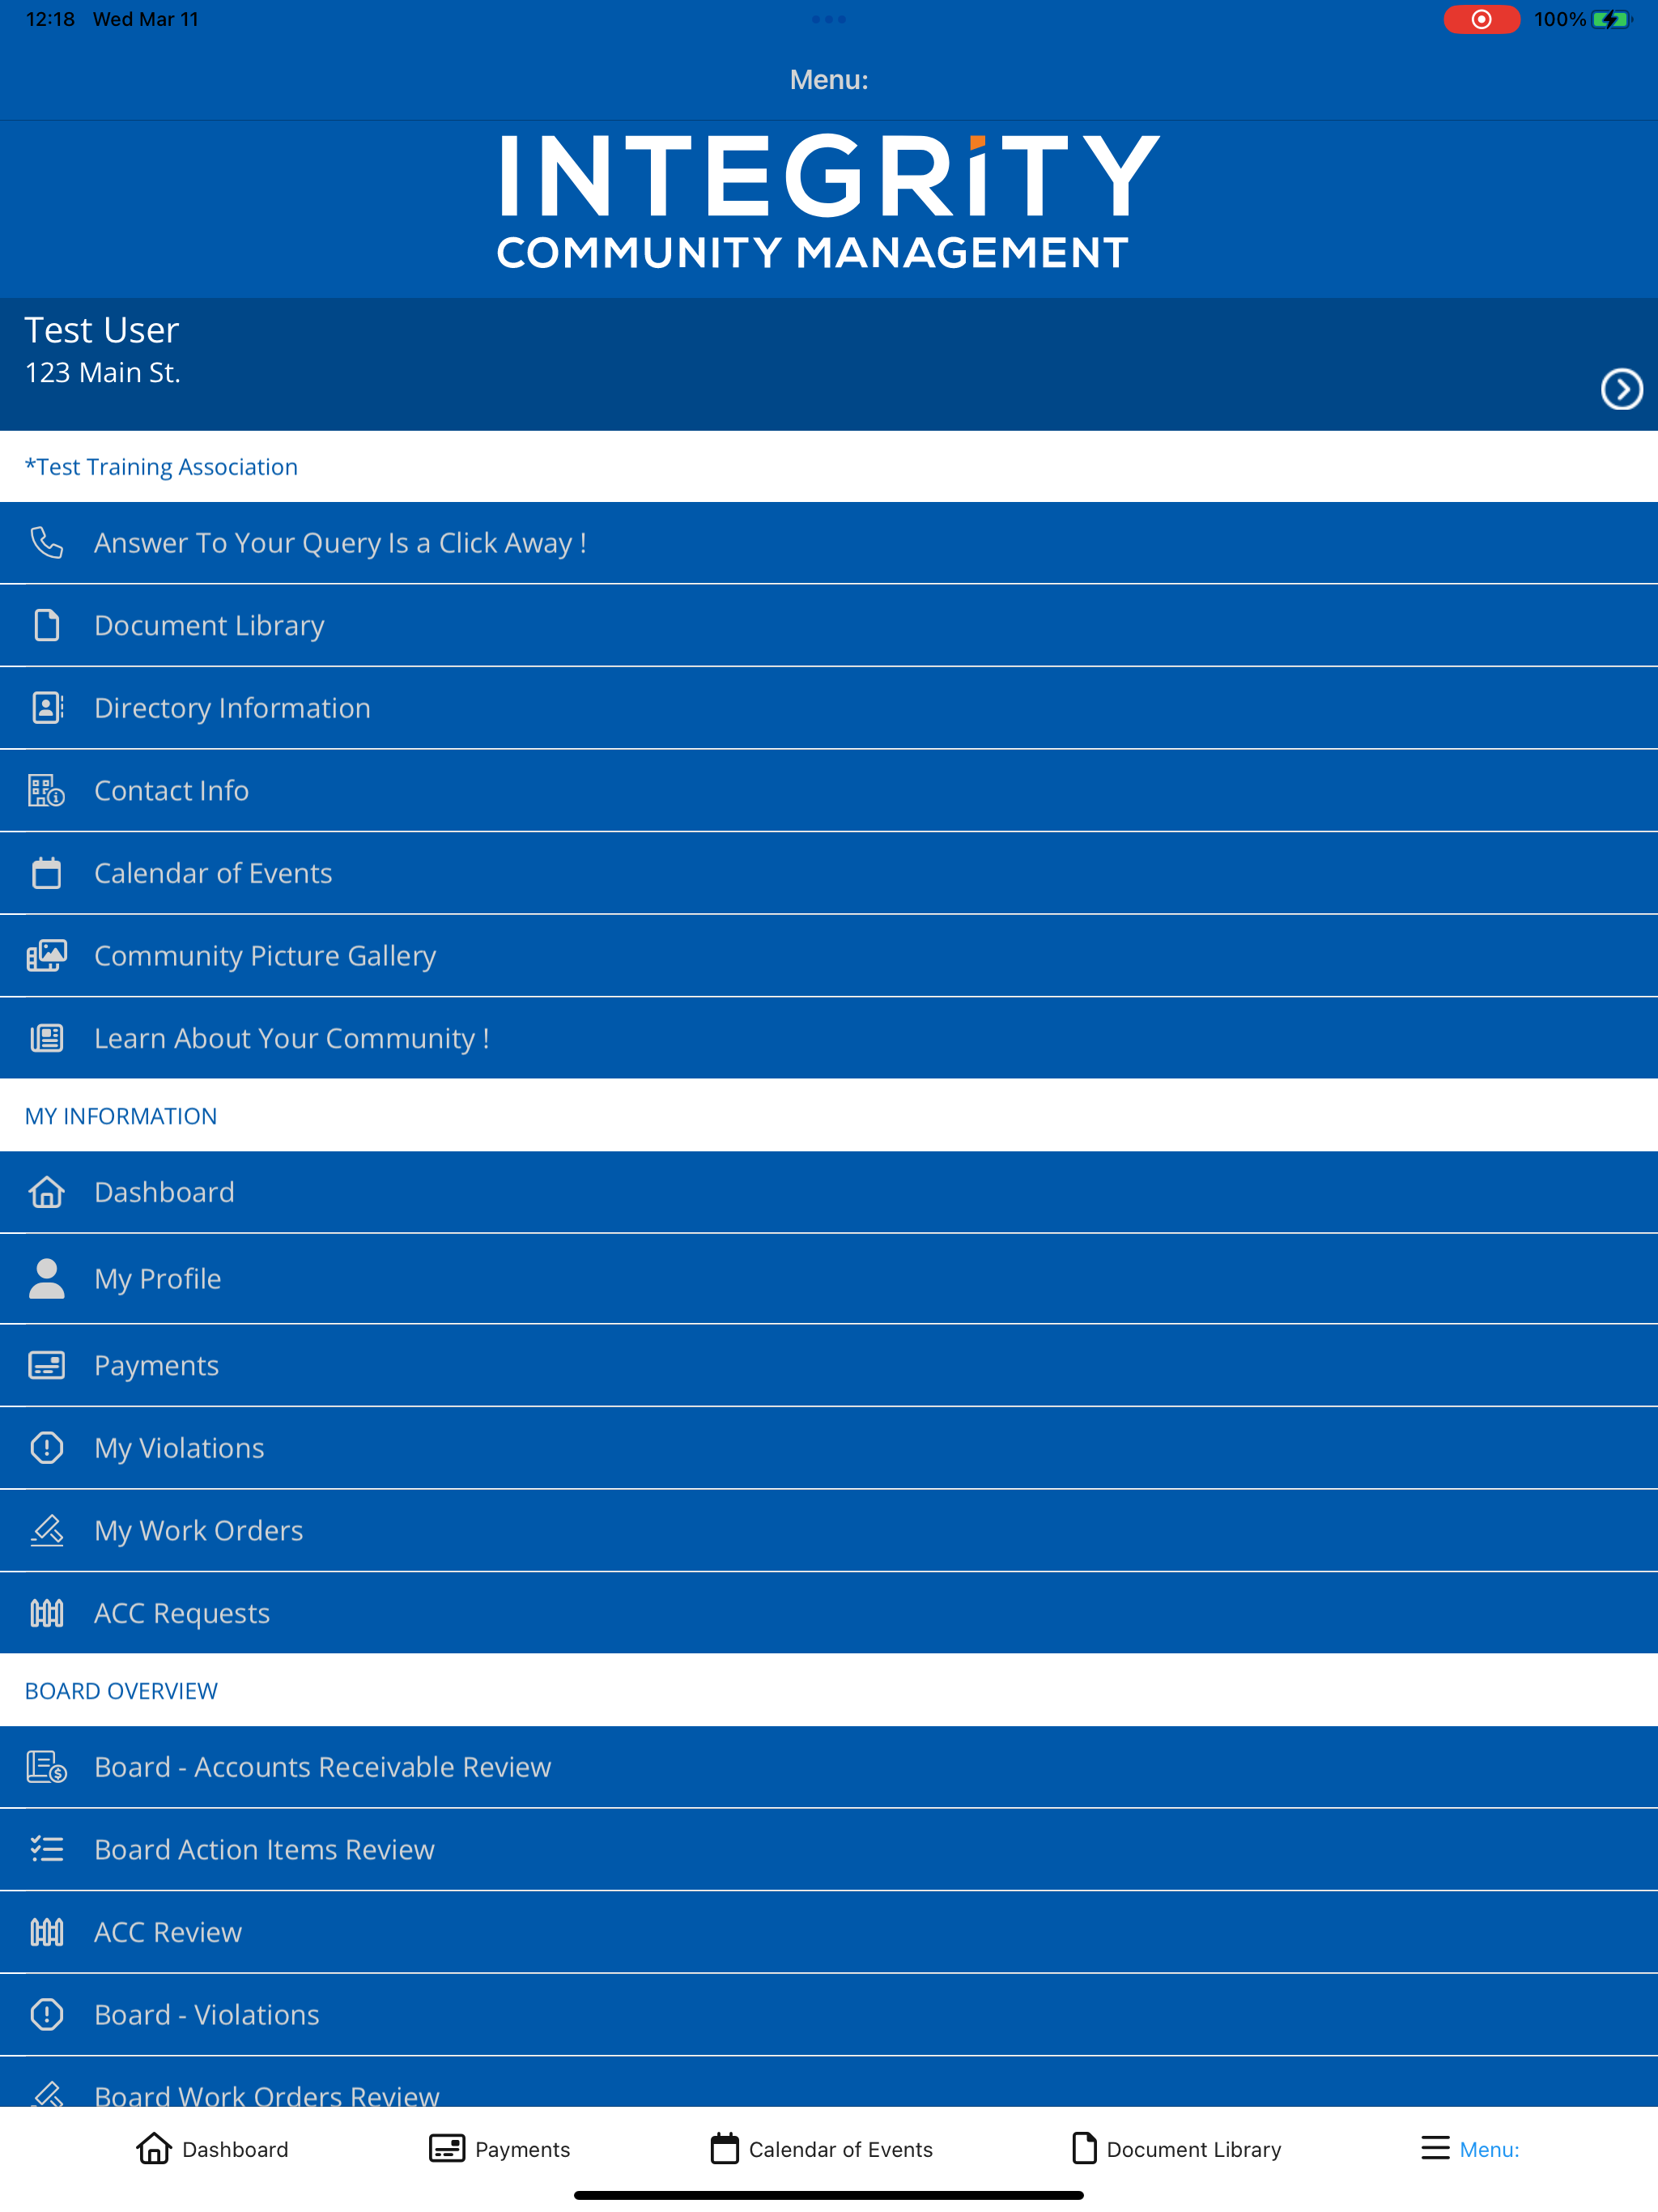Tap the page icon beside Document Library row

coord(46,626)
